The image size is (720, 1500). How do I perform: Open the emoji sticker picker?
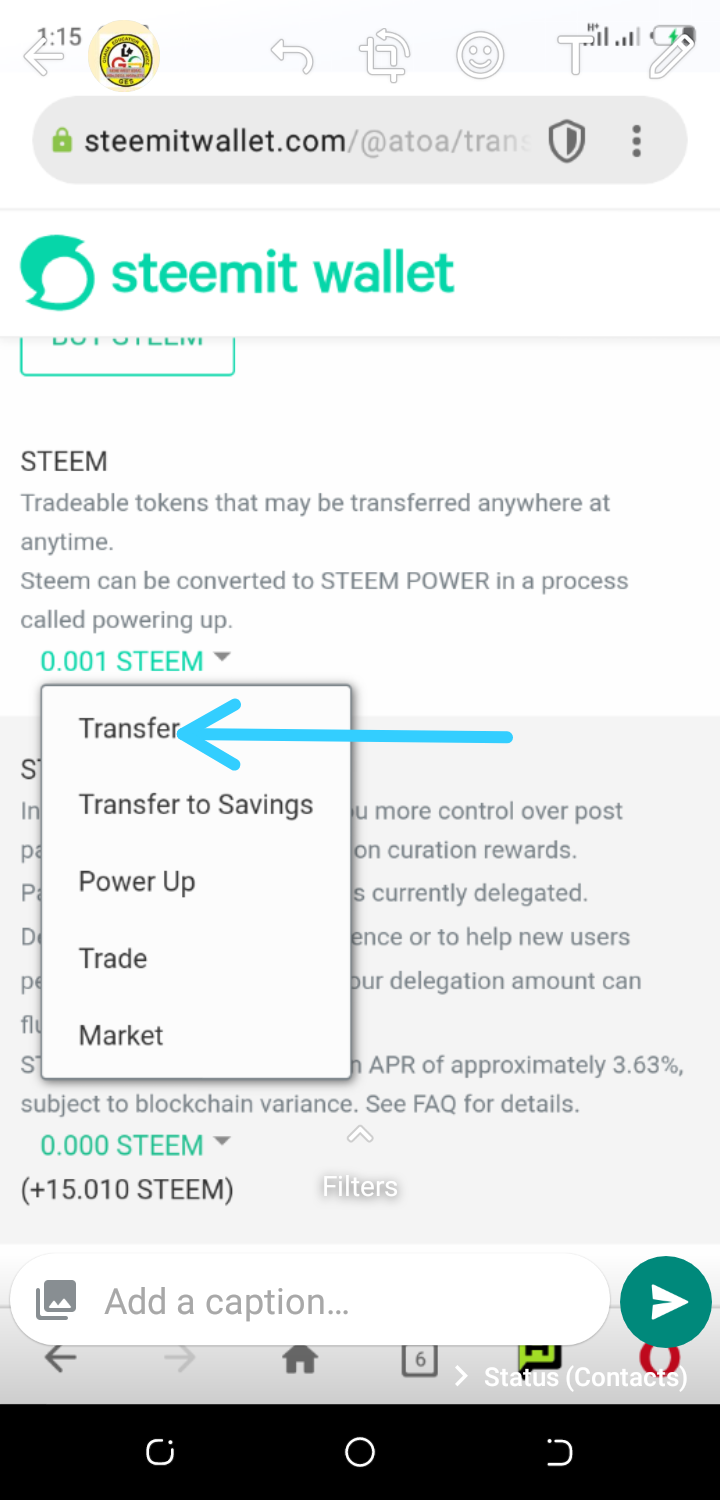pyautogui.click(x=480, y=56)
